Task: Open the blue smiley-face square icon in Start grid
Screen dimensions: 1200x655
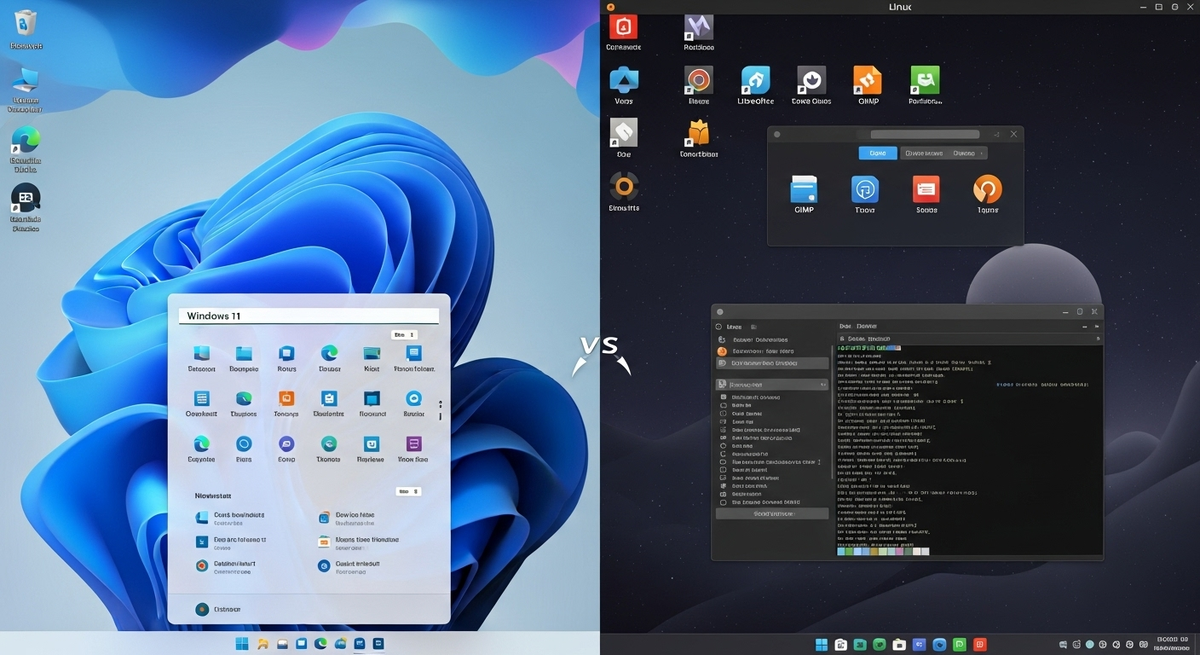Action: click(x=371, y=444)
